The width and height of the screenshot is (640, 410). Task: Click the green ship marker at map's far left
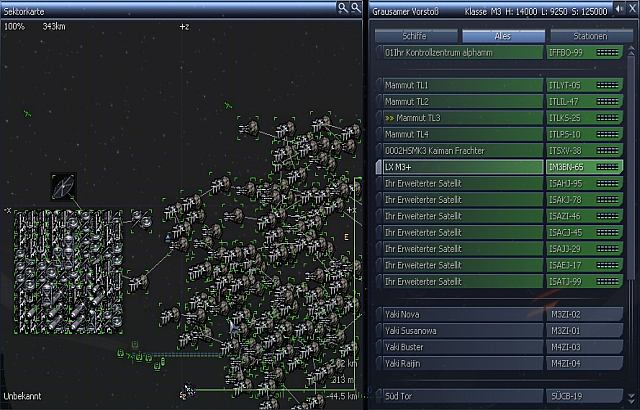(x=27, y=114)
